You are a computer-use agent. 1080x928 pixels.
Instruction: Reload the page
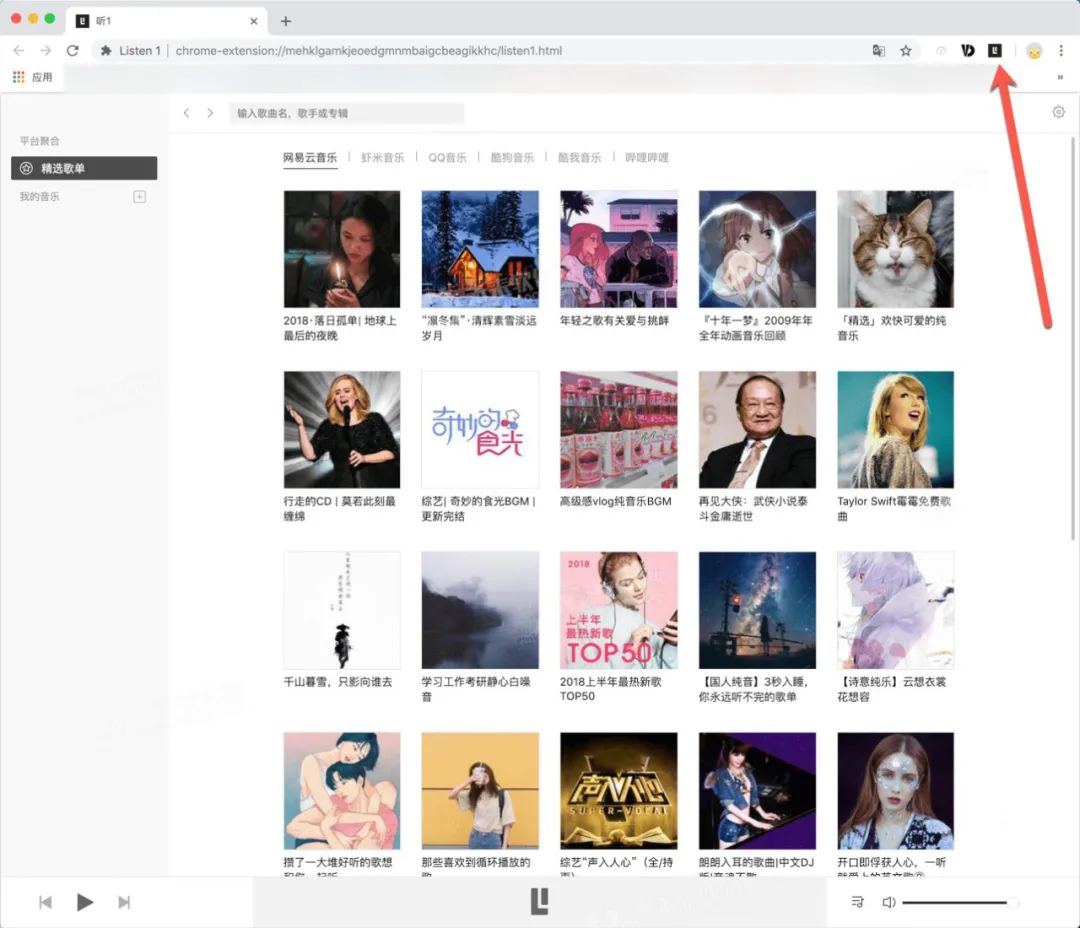[72, 50]
